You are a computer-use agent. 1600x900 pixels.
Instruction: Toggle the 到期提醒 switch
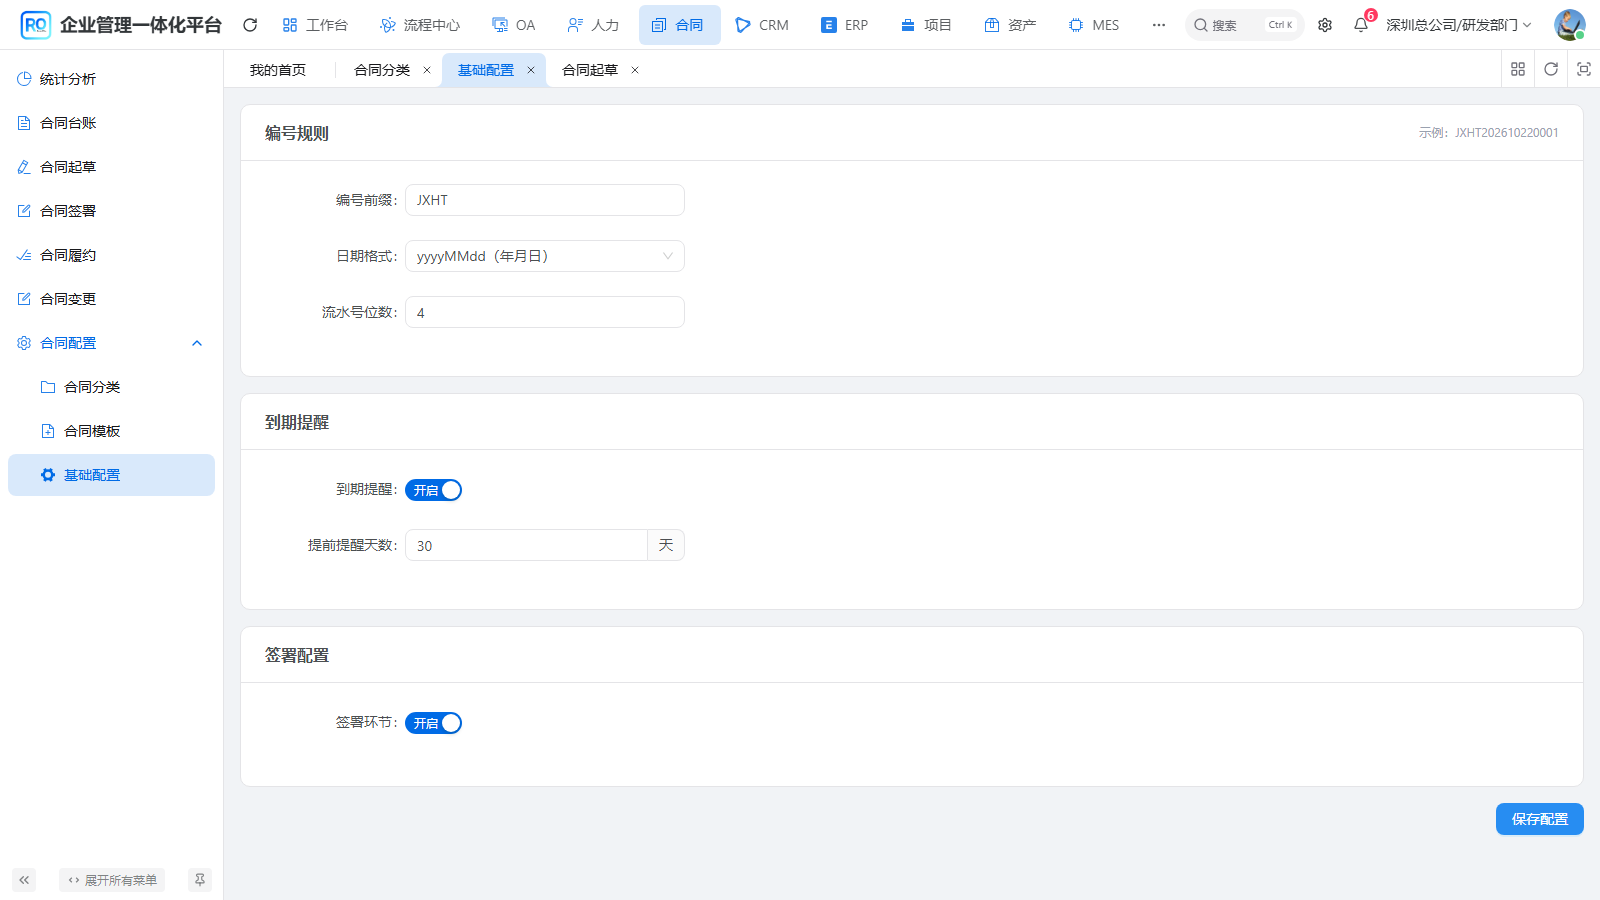coord(433,490)
